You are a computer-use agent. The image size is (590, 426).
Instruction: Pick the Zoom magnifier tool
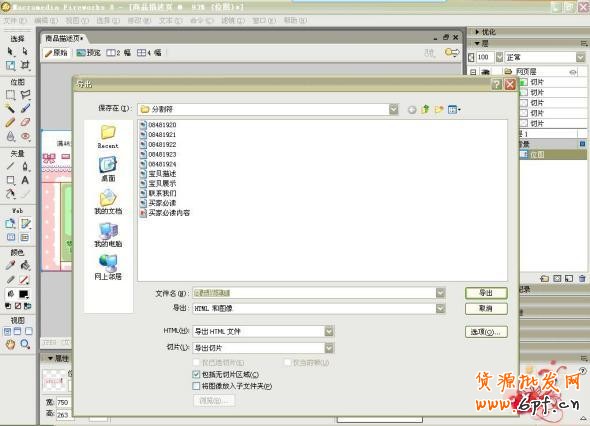click(25, 344)
